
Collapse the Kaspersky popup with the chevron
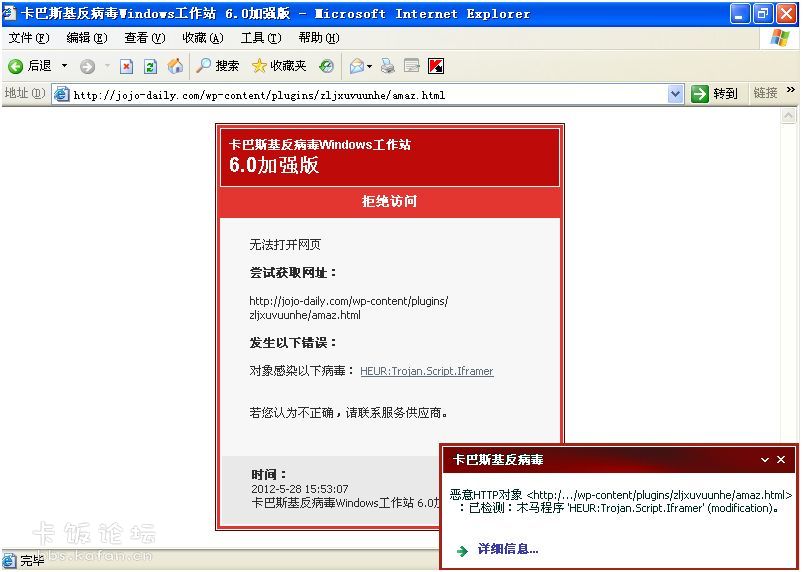coord(765,460)
